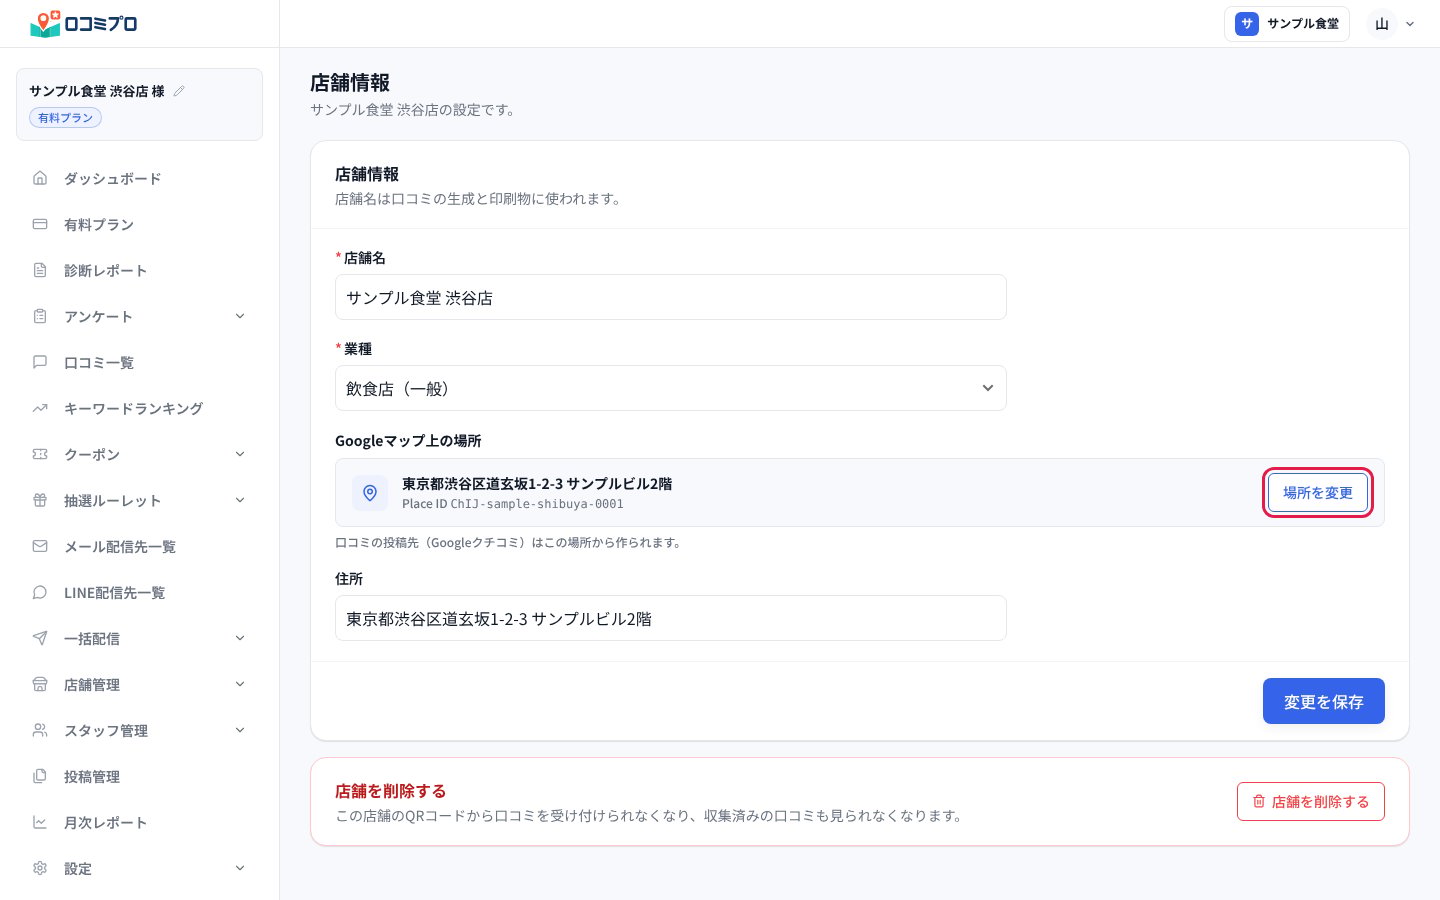Click the スタッフ管理 people icon
The height and width of the screenshot is (900, 1440).
40,730
